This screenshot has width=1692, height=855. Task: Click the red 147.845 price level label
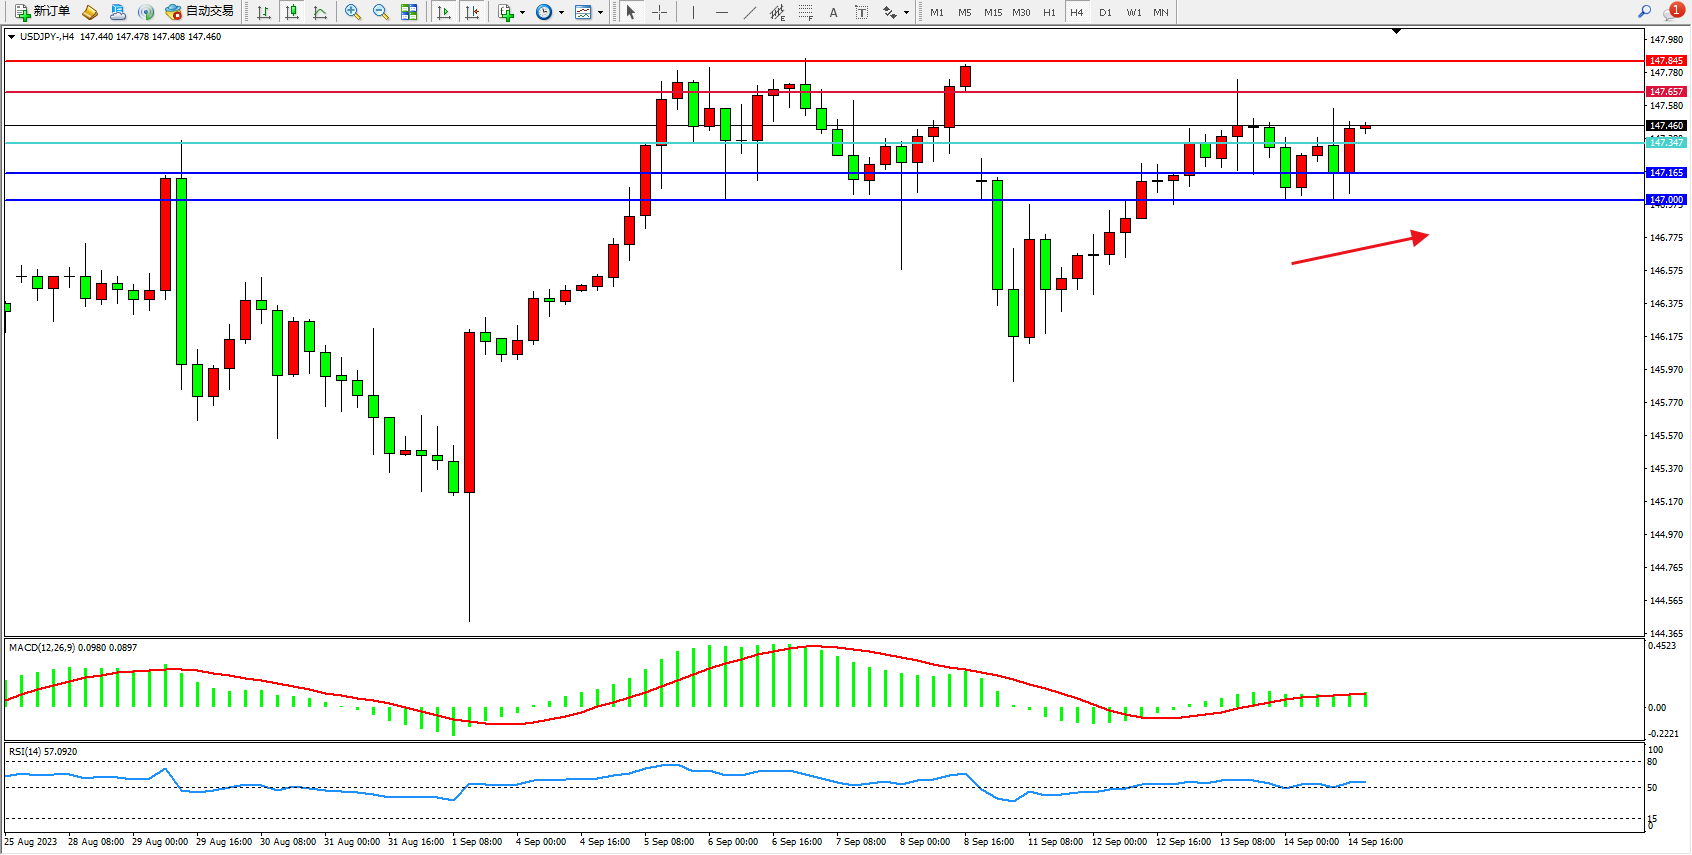1666,61
